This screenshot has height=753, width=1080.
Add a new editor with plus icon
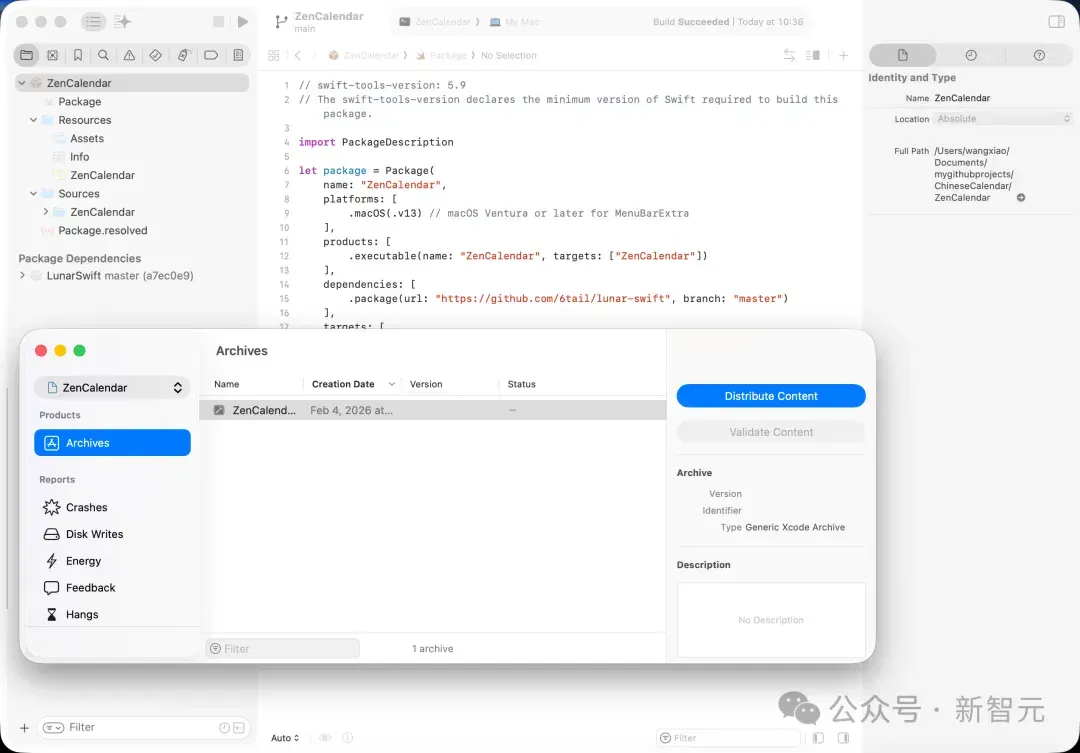[843, 55]
